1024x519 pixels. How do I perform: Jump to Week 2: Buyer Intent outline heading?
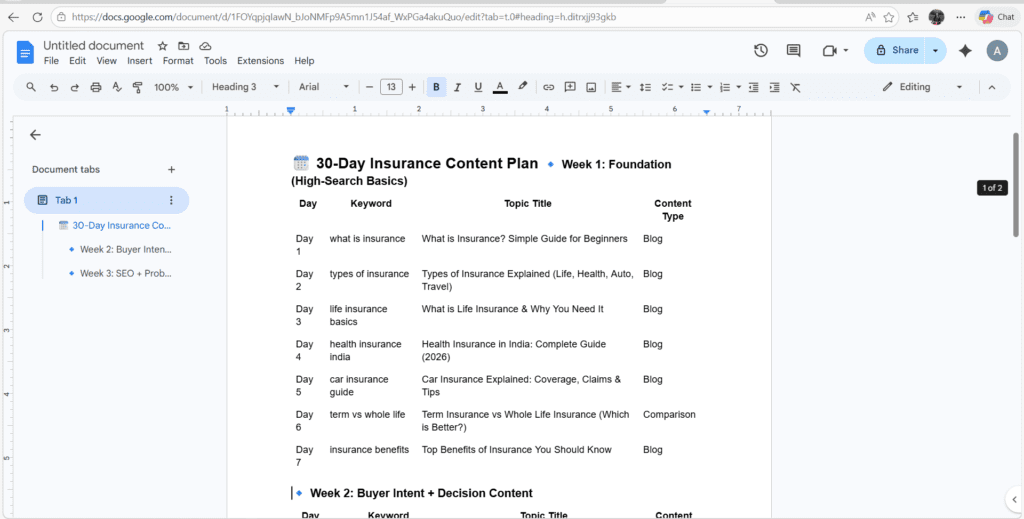coord(120,249)
